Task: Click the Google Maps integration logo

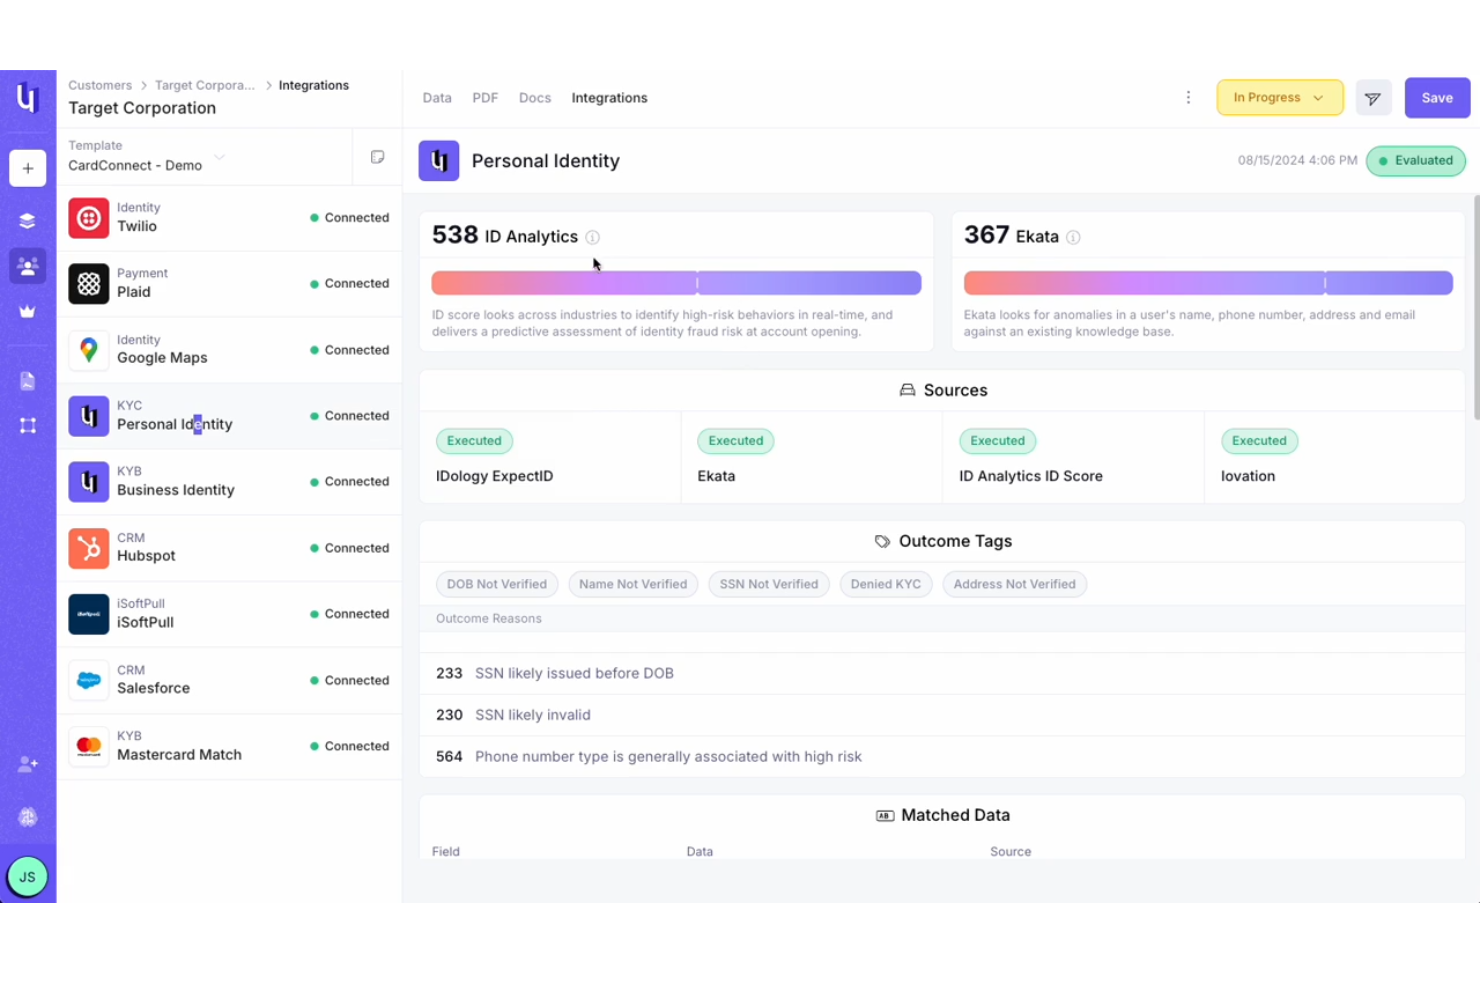Action: point(89,350)
